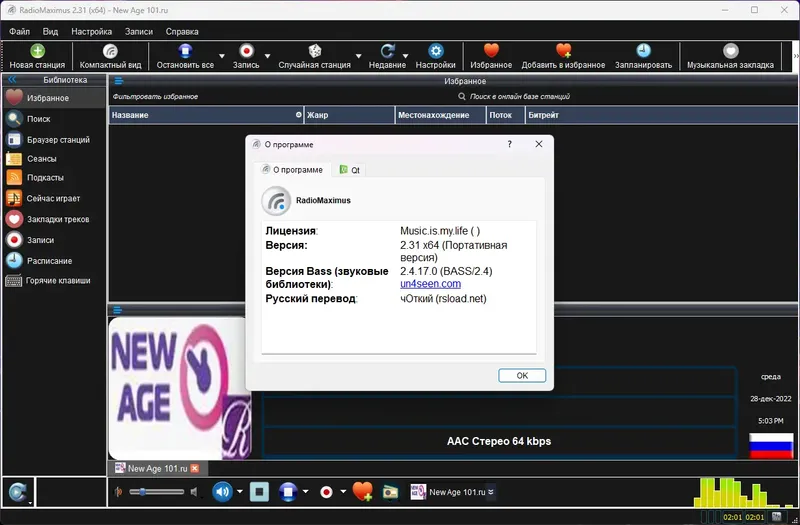This screenshot has width=800, height=525.
Task: Toggle recording with the bottom red record button
Action: (x=326, y=492)
